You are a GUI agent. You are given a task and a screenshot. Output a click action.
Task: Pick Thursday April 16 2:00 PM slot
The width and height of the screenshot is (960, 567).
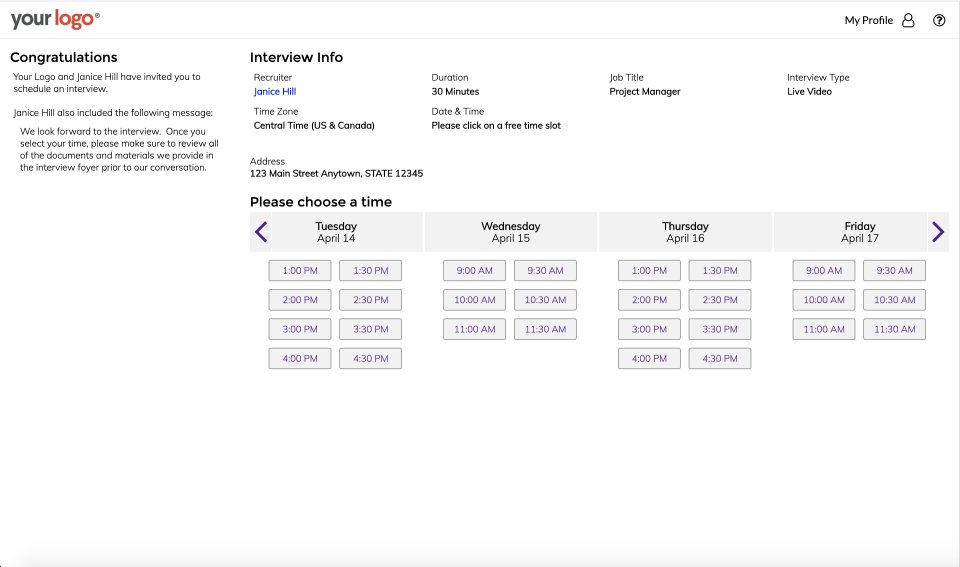point(649,300)
